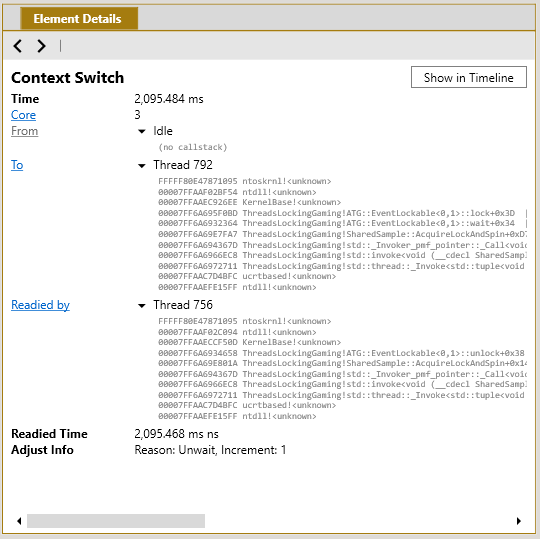Select the EventLockable unlock+0x38 stack frame
The image size is (540, 539).
tap(342, 353)
